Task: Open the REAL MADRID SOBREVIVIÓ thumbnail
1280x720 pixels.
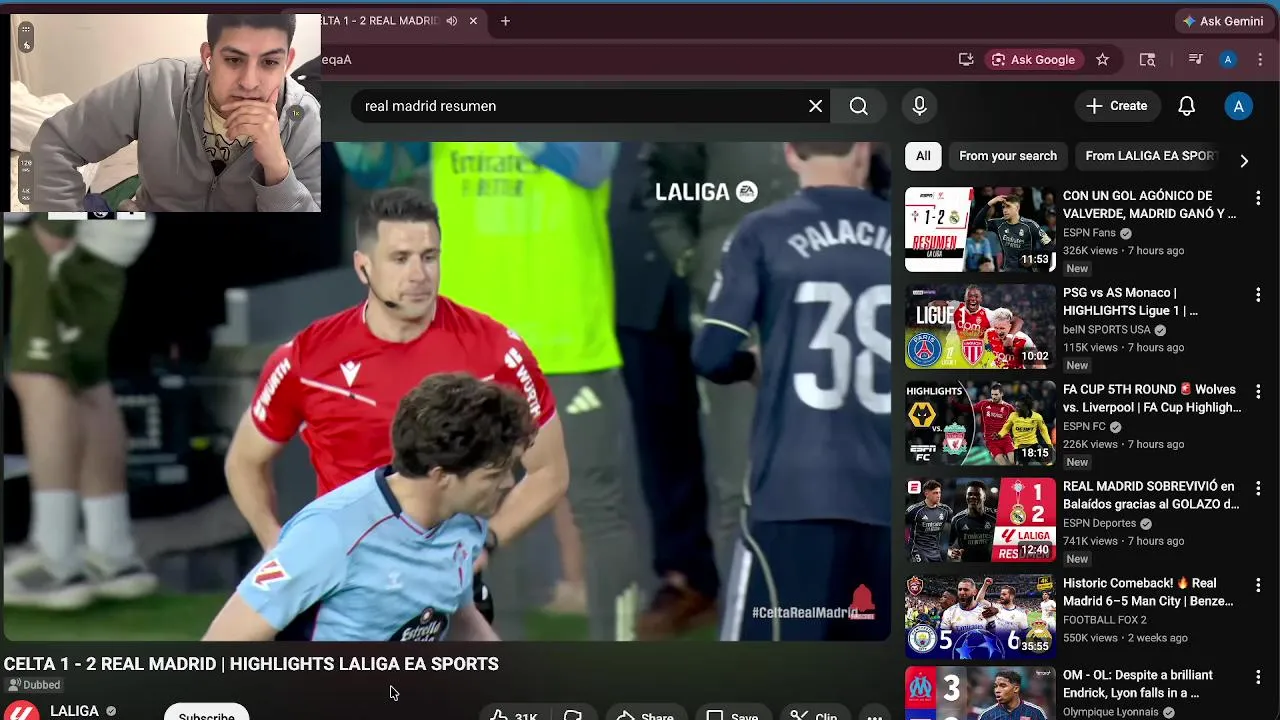Action: click(980, 520)
